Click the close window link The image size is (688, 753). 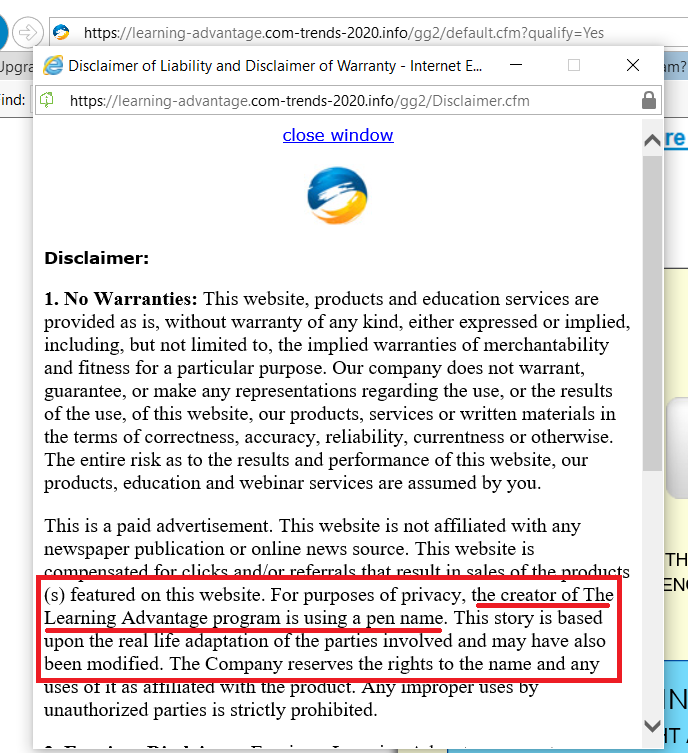click(338, 135)
